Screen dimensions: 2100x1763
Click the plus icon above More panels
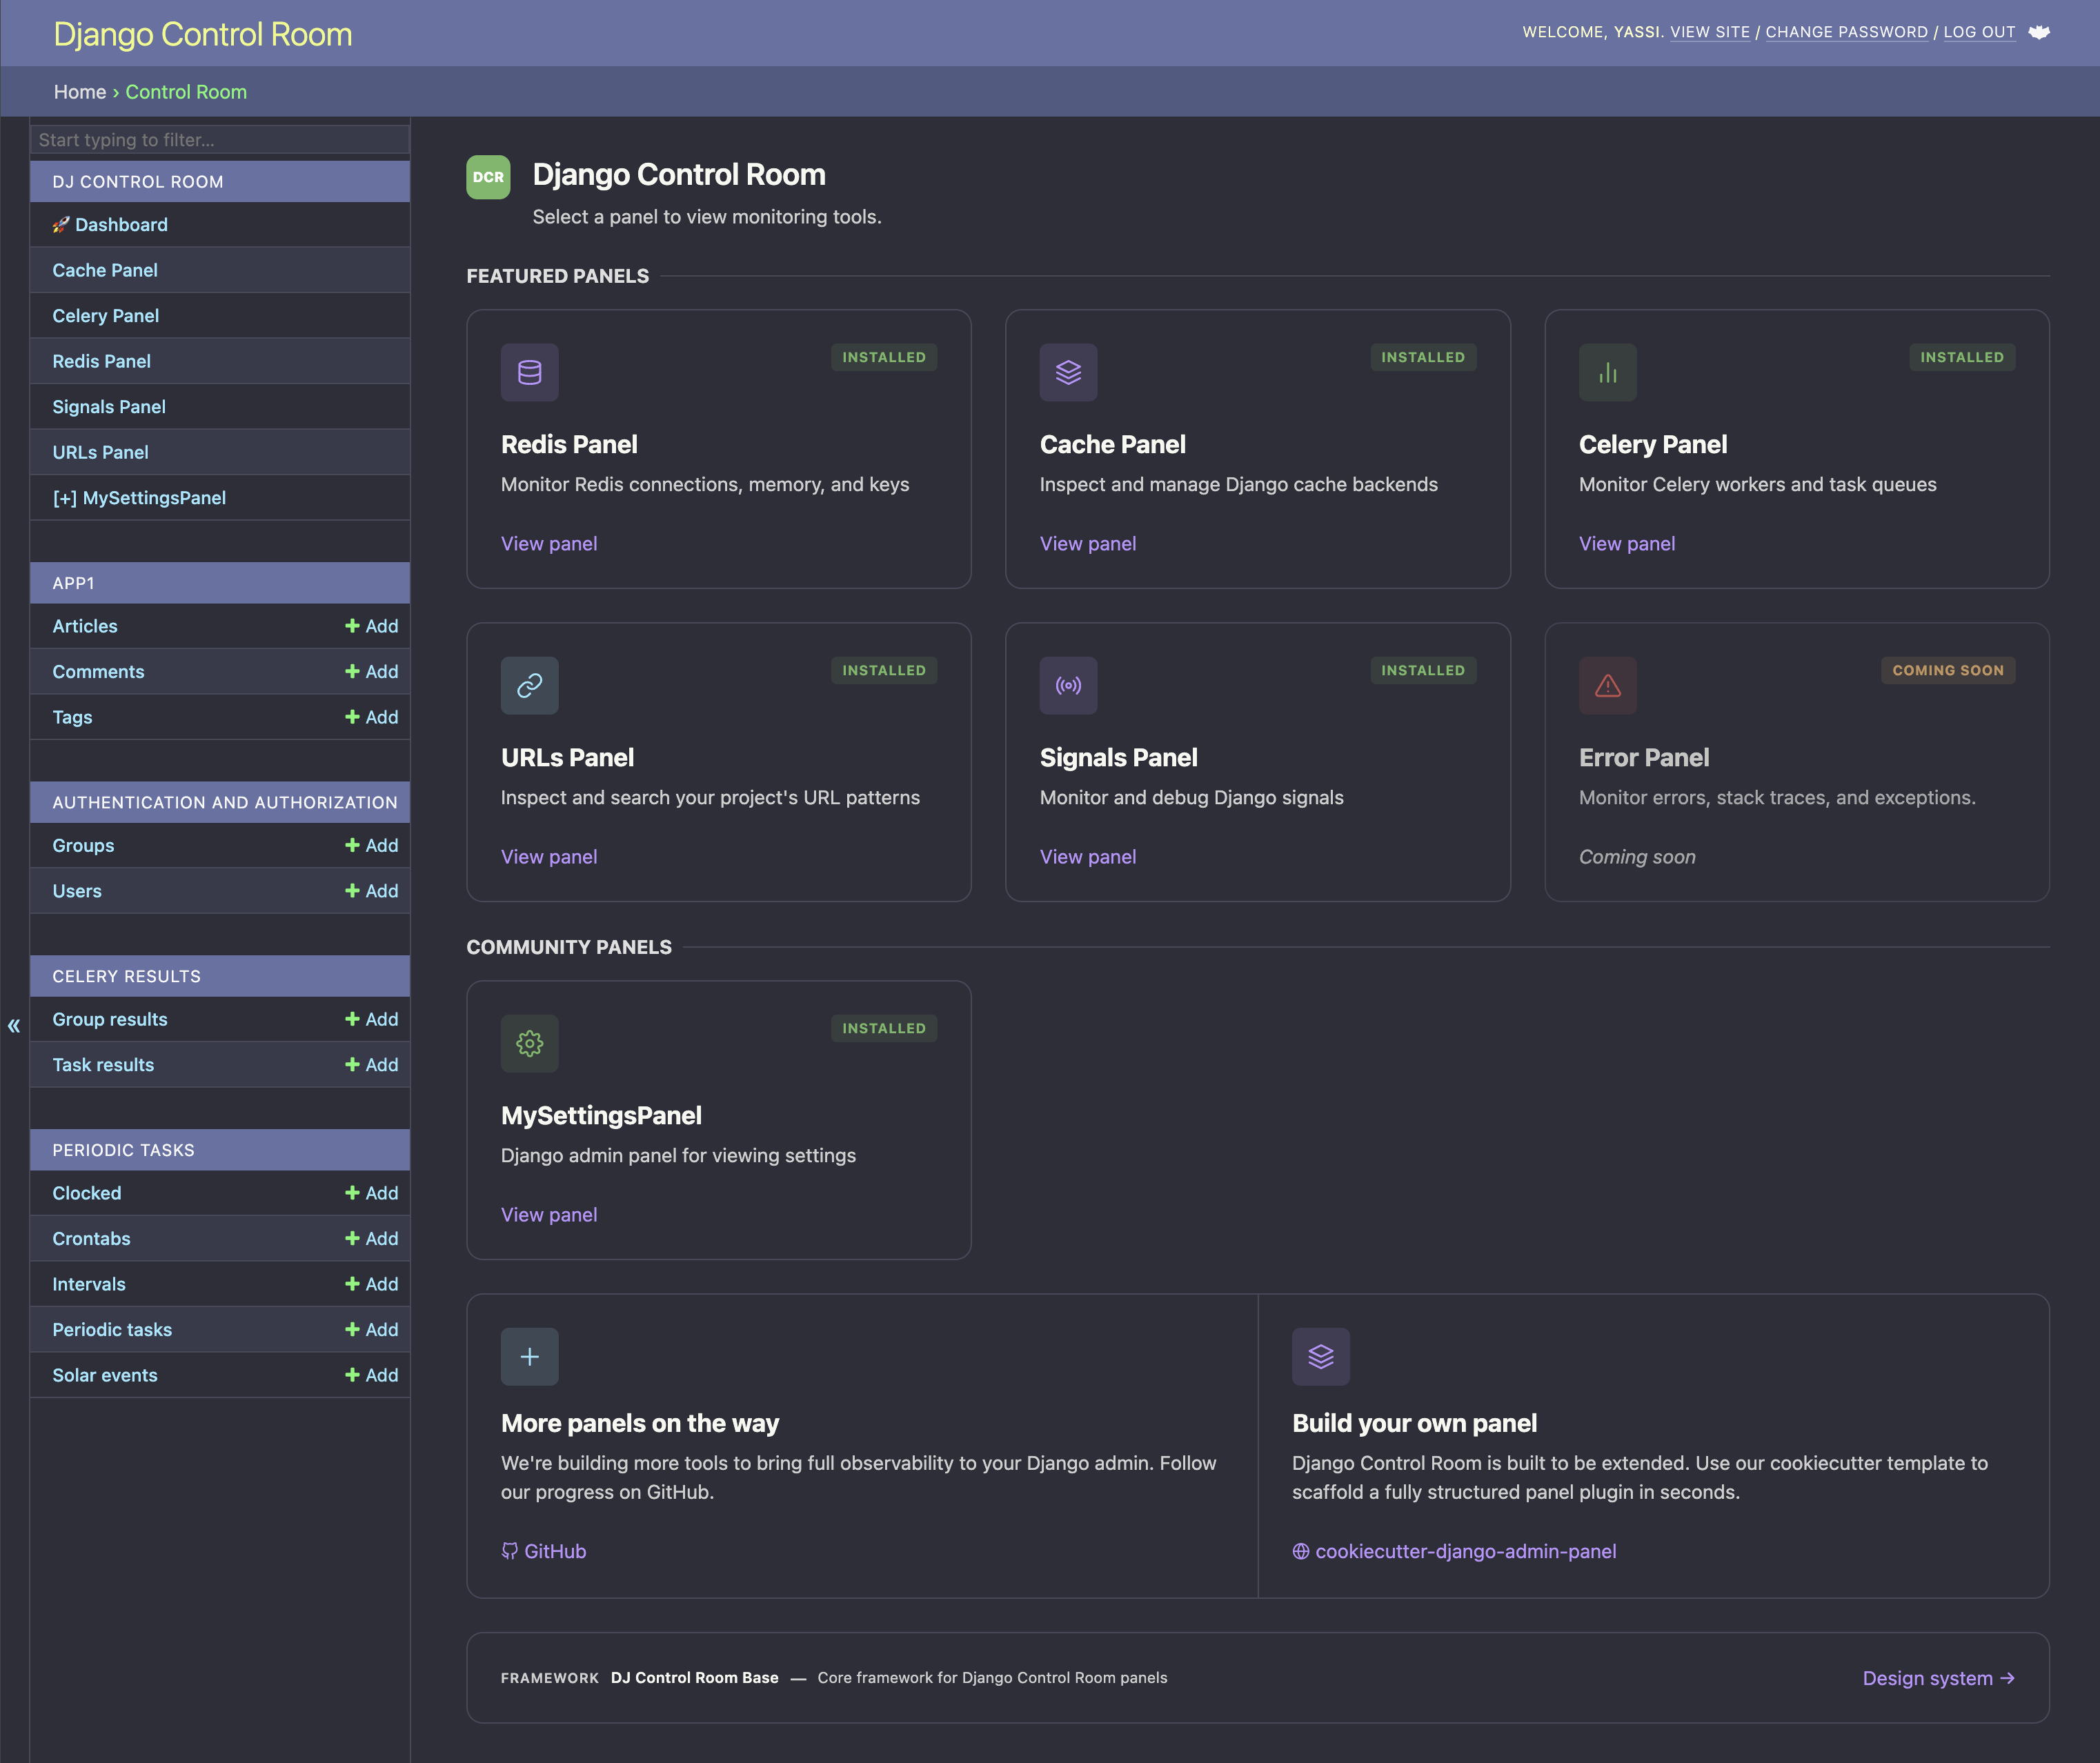point(529,1356)
